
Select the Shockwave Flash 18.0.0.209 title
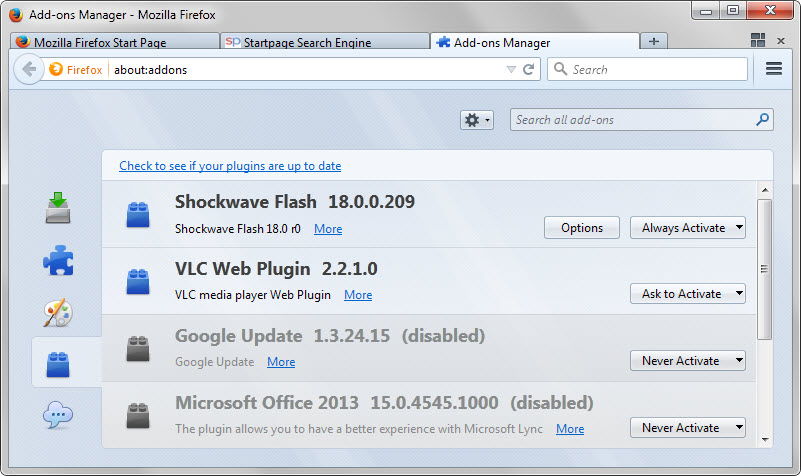[x=295, y=202]
